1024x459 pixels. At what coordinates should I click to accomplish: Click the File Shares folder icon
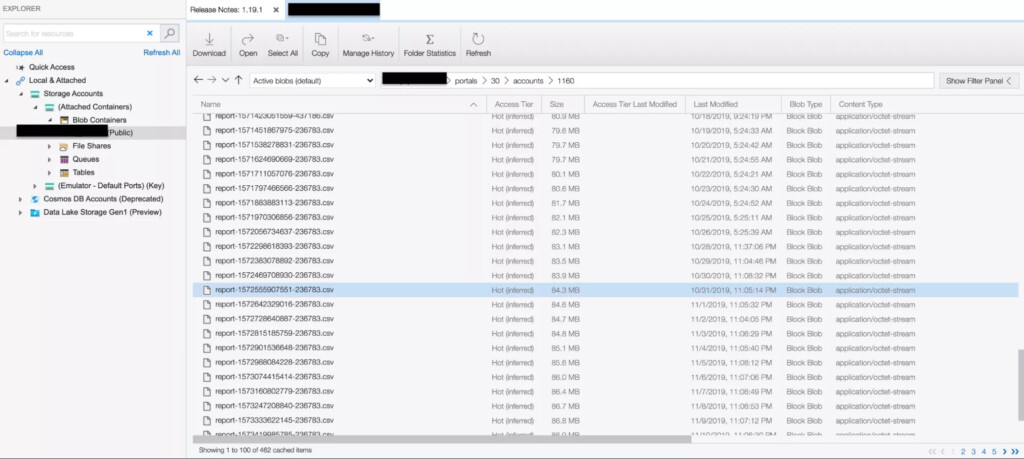(x=63, y=146)
